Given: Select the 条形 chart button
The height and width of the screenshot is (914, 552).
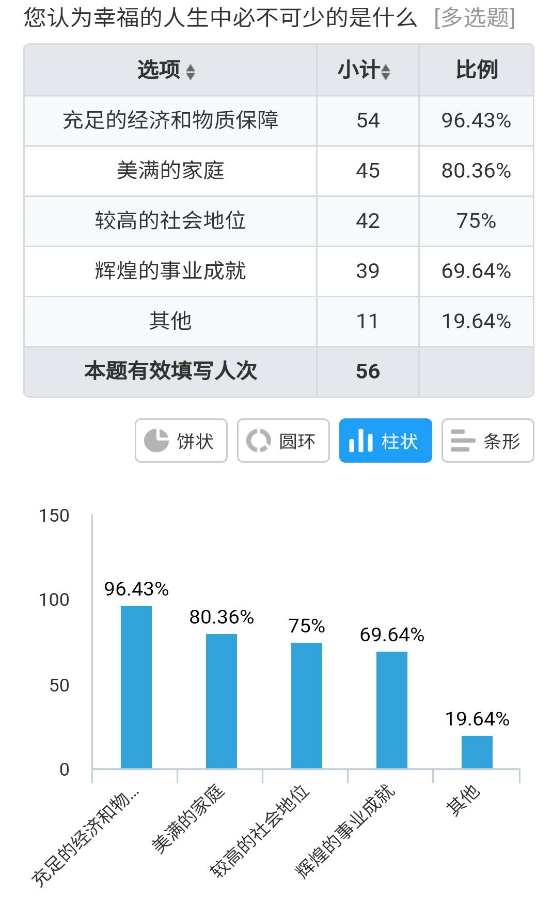Looking at the screenshot, I should (x=488, y=441).
